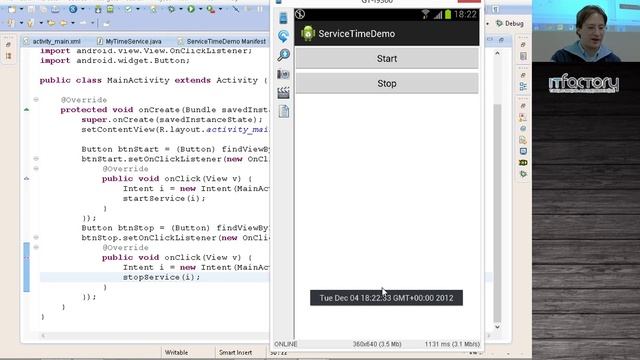Click the scroll-up arrow of the right scrollbar
Viewport: 640px width, 360px height.
pyautogui.click(x=497, y=53)
